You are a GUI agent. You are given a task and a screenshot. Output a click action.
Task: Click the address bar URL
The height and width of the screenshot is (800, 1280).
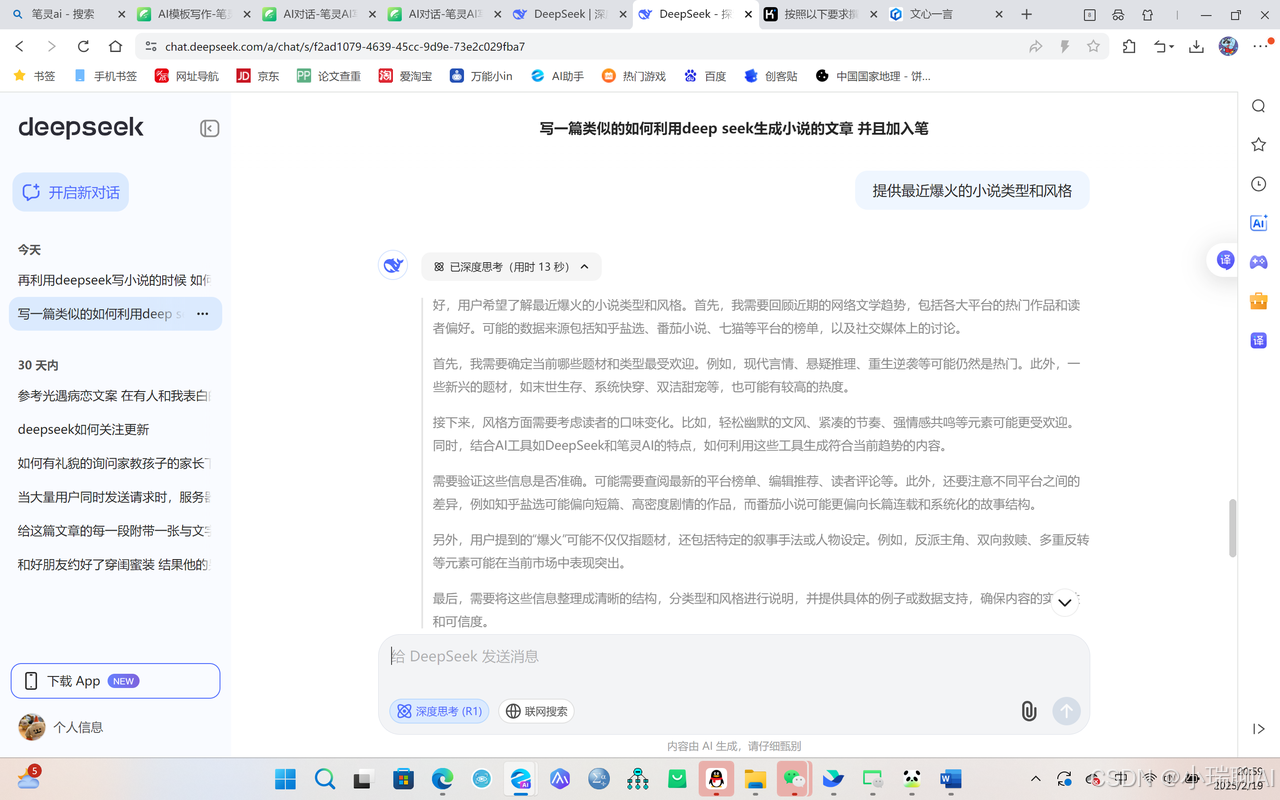coord(345,47)
